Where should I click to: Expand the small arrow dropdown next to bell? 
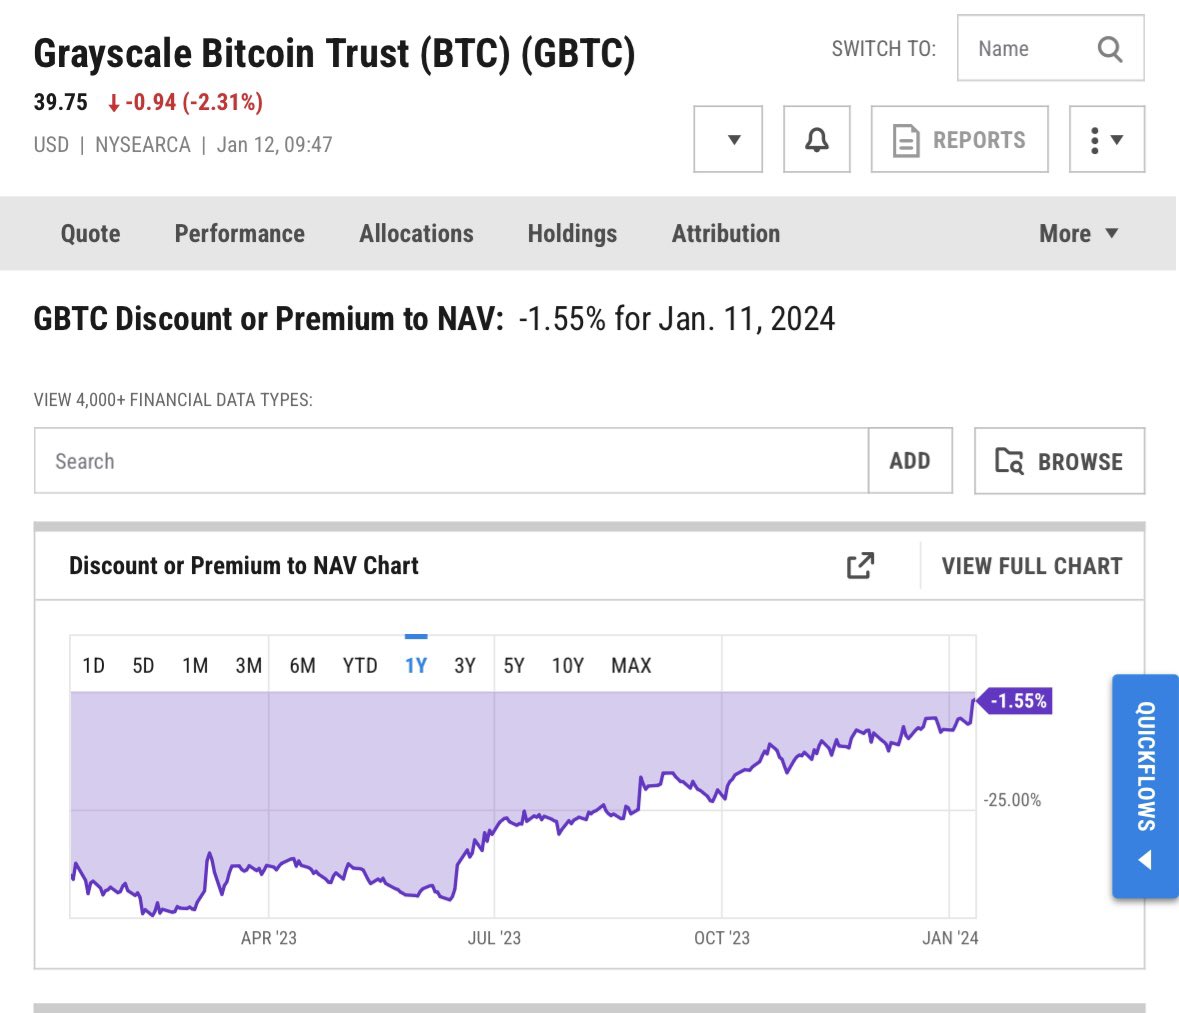728,139
